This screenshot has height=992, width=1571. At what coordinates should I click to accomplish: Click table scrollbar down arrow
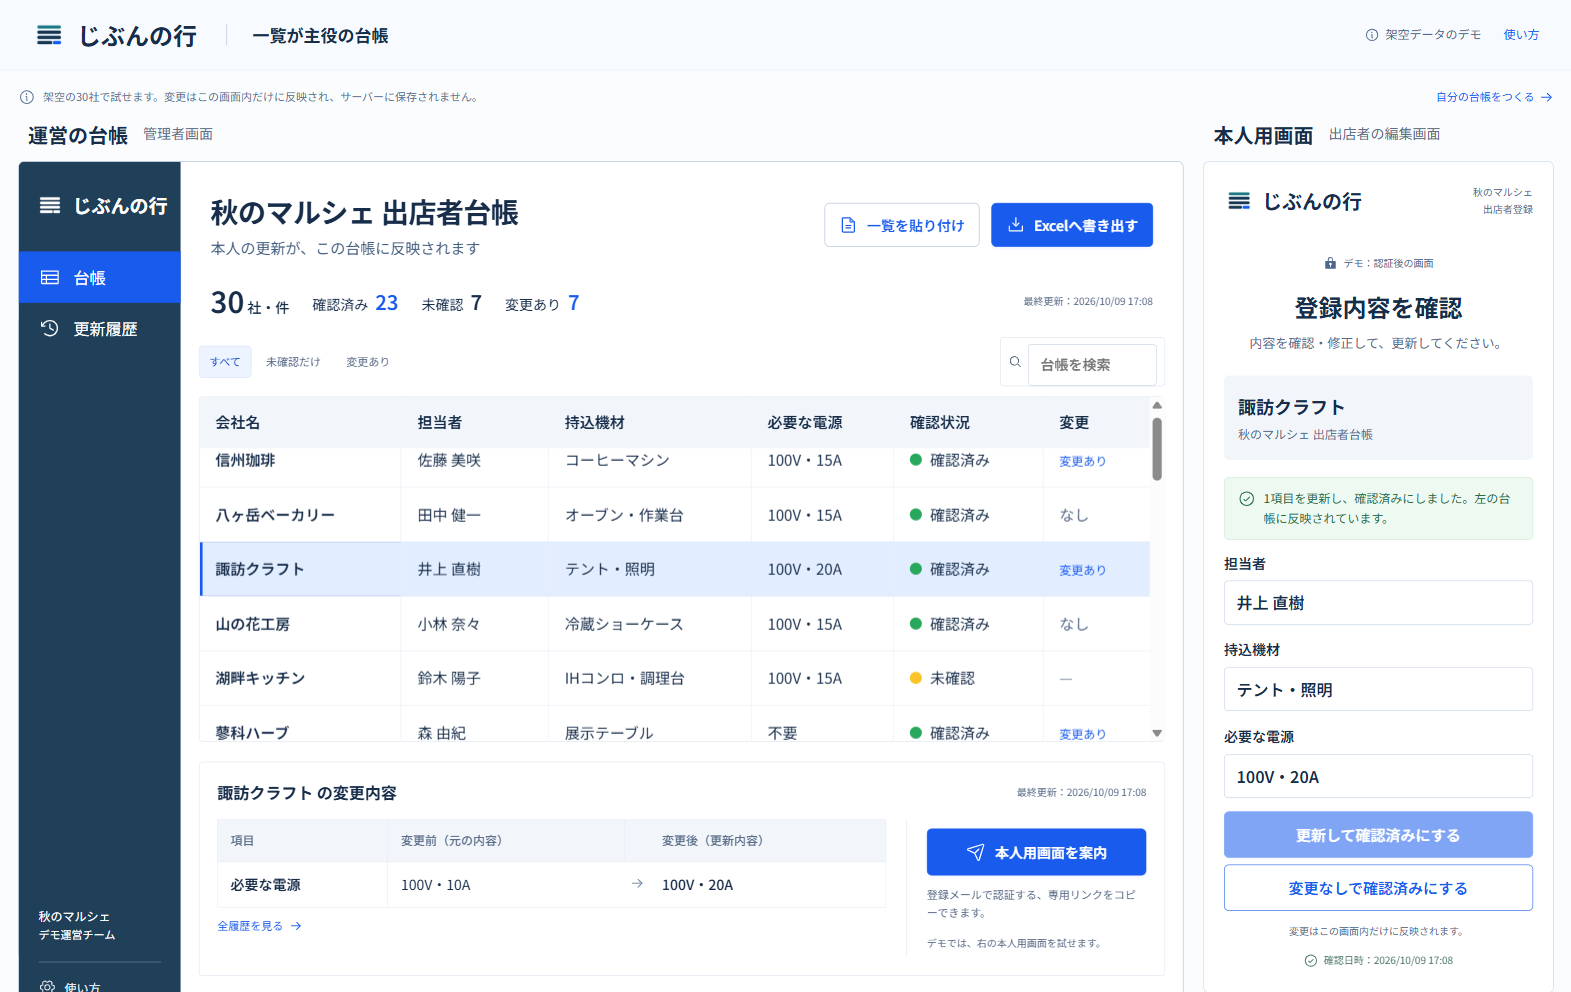point(1157,733)
